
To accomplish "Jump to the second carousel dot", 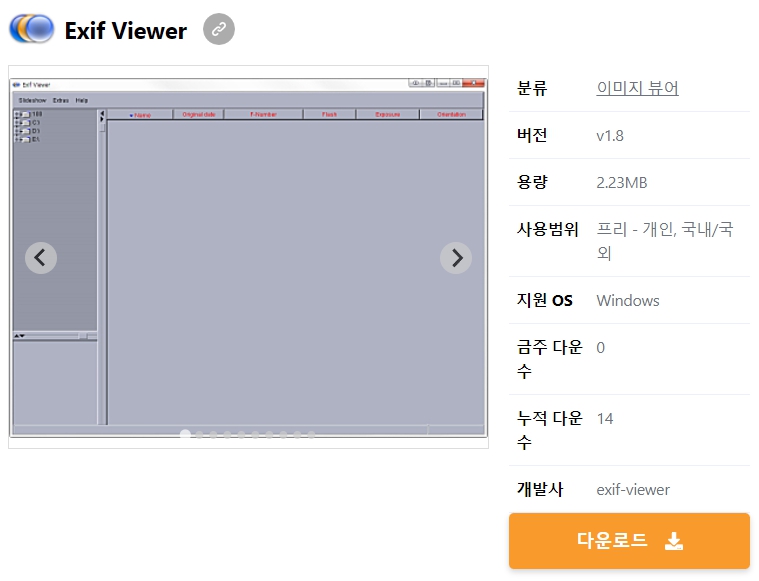I will (x=199, y=435).
